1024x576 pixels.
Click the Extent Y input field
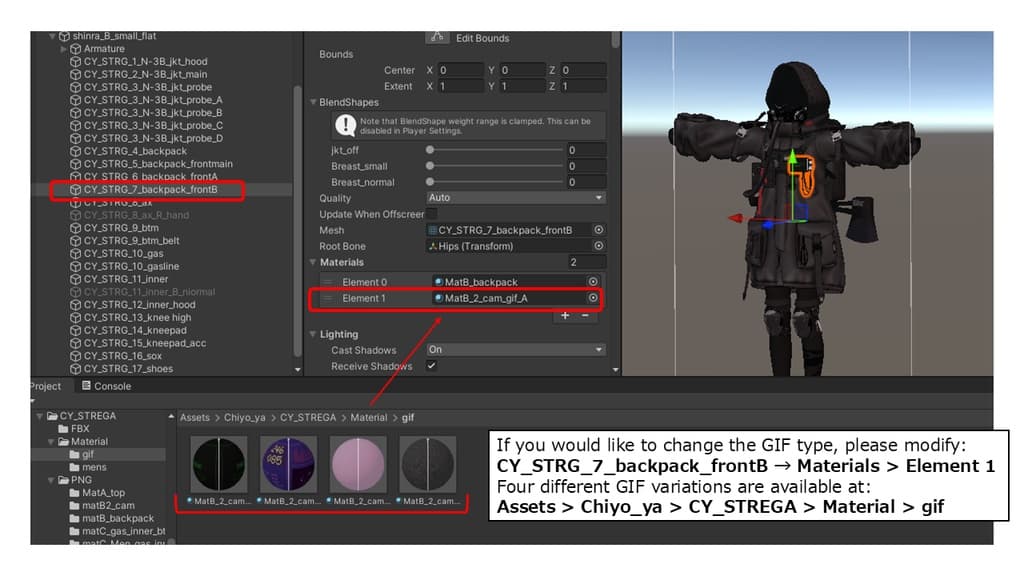point(522,86)
